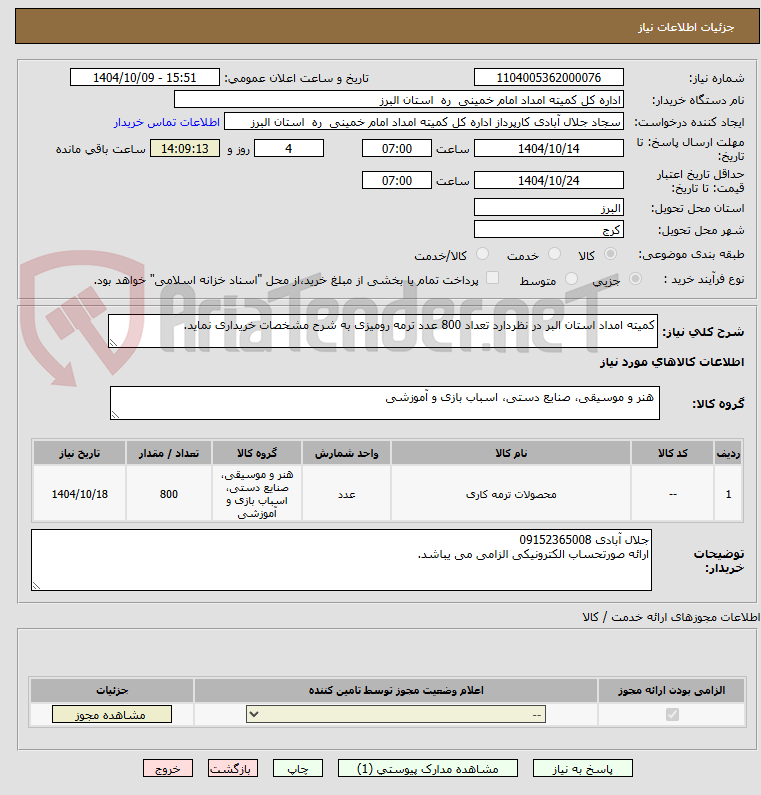Screen dimensions: 761x795
Task: Click the پاسخ به نیاز button
Action: (583, 769)
